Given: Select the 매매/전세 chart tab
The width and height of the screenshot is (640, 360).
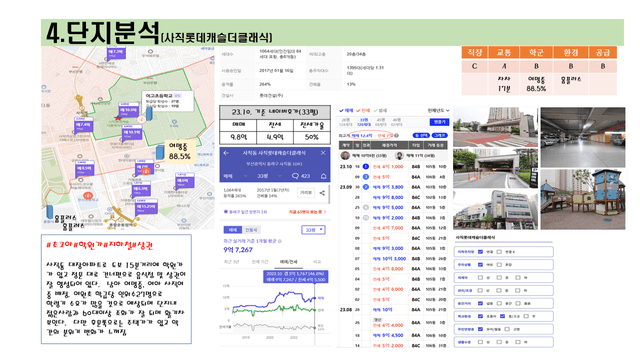Looking at the screenshot, I should 289,262.
